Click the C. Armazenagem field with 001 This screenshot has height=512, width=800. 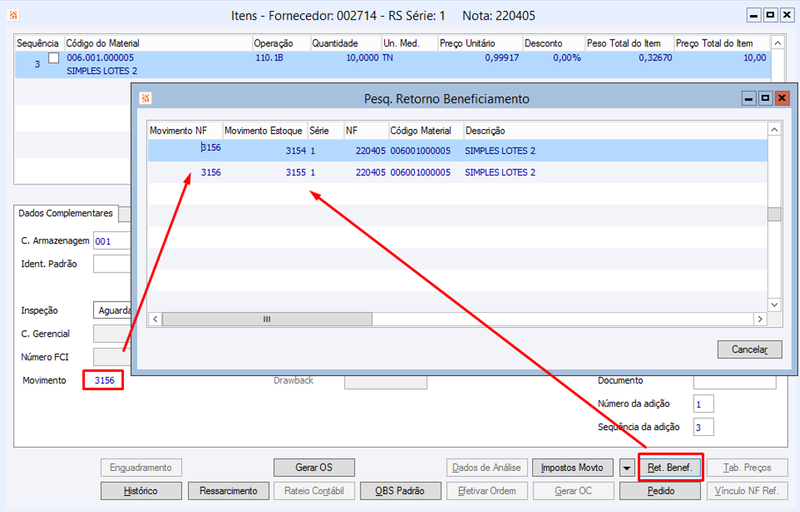point(112,241)
